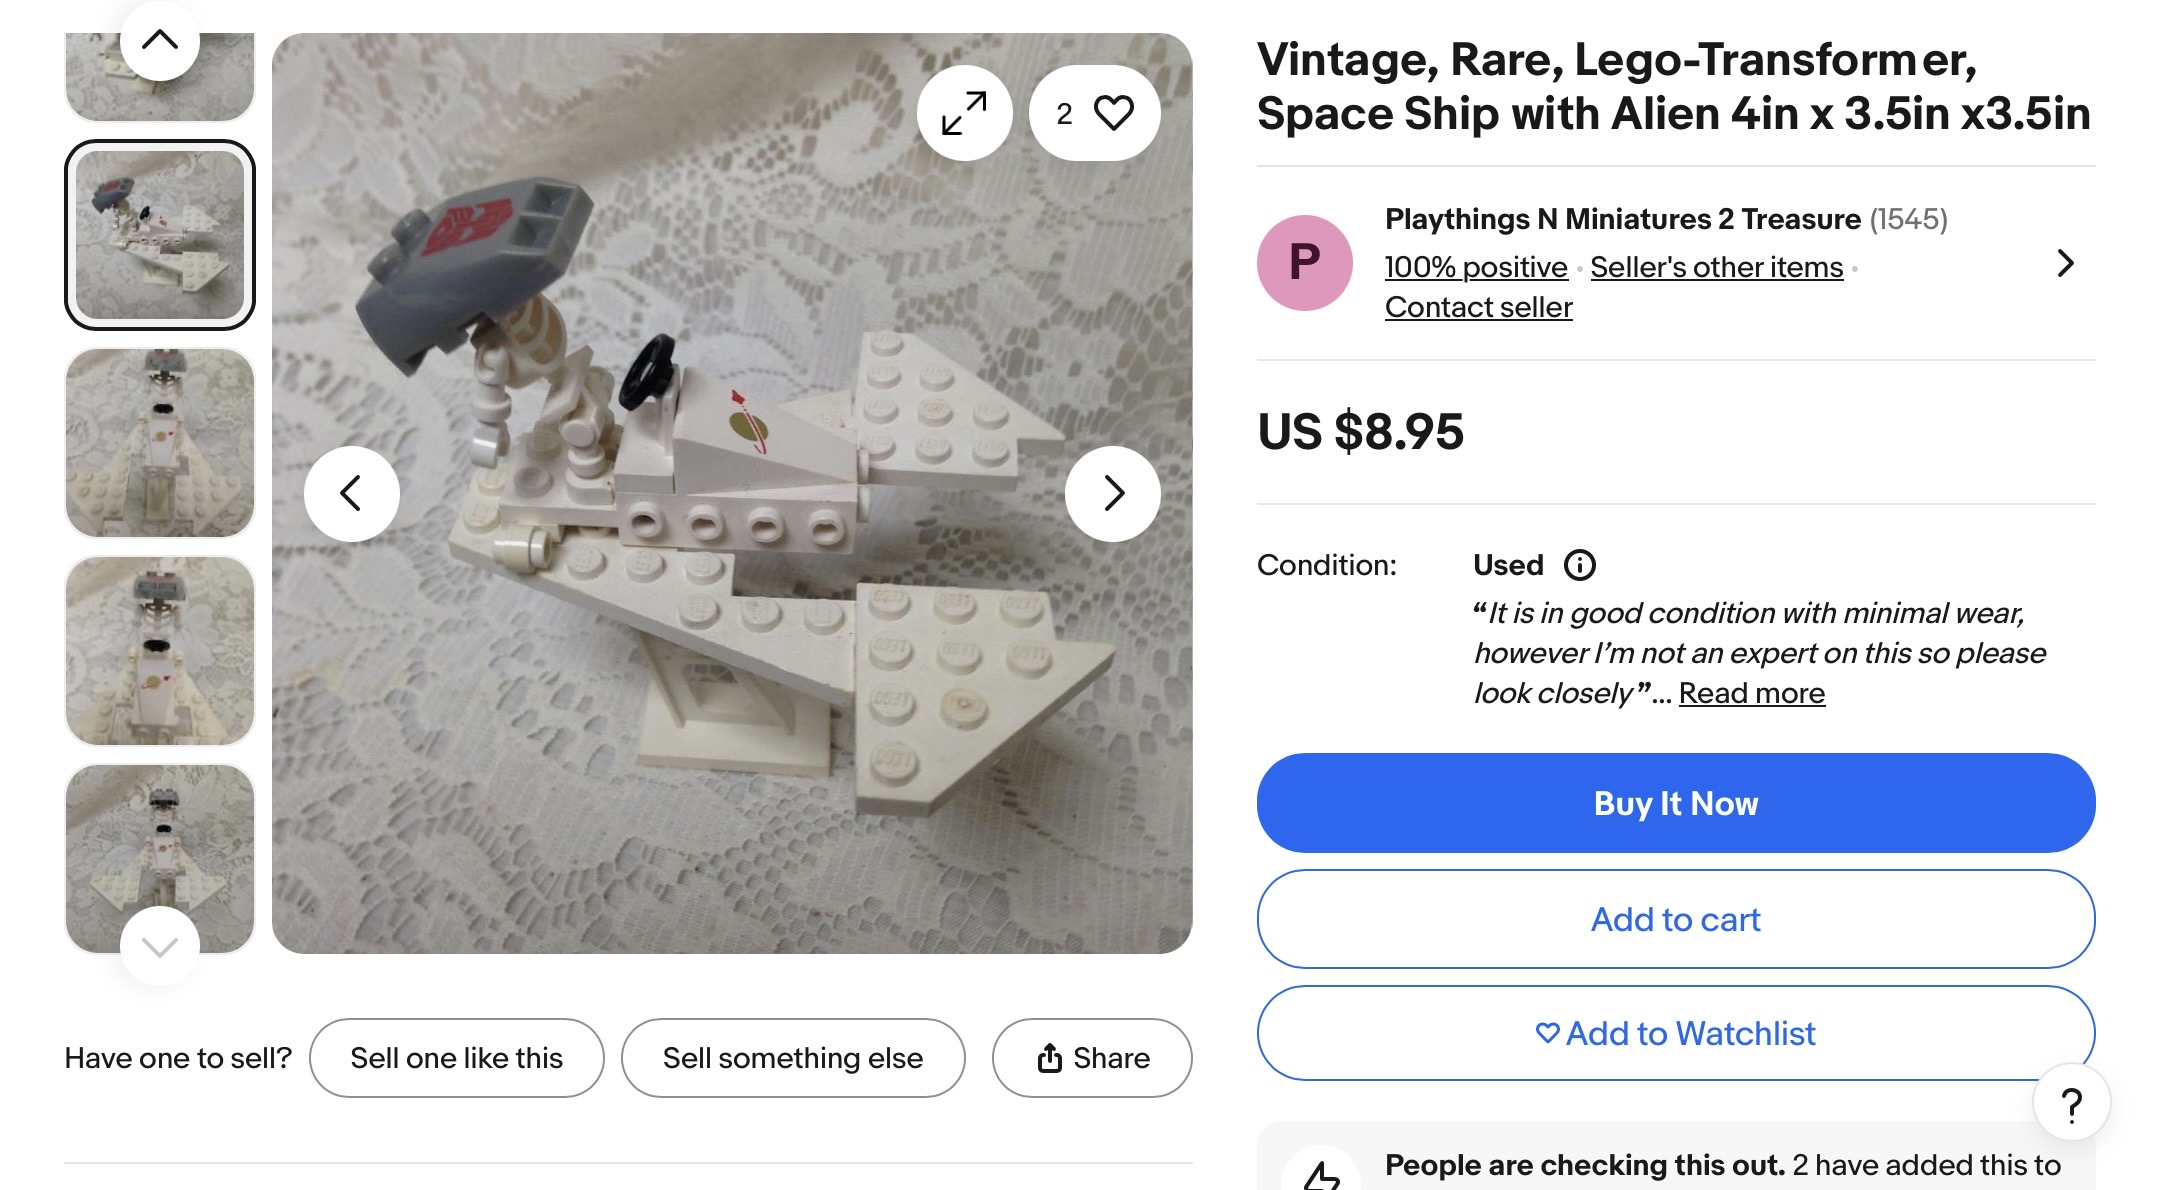Read more of the condition description
The width and height of the screenshot is (2160, 1190).
pyautogui.click(x=1751, y=693)
